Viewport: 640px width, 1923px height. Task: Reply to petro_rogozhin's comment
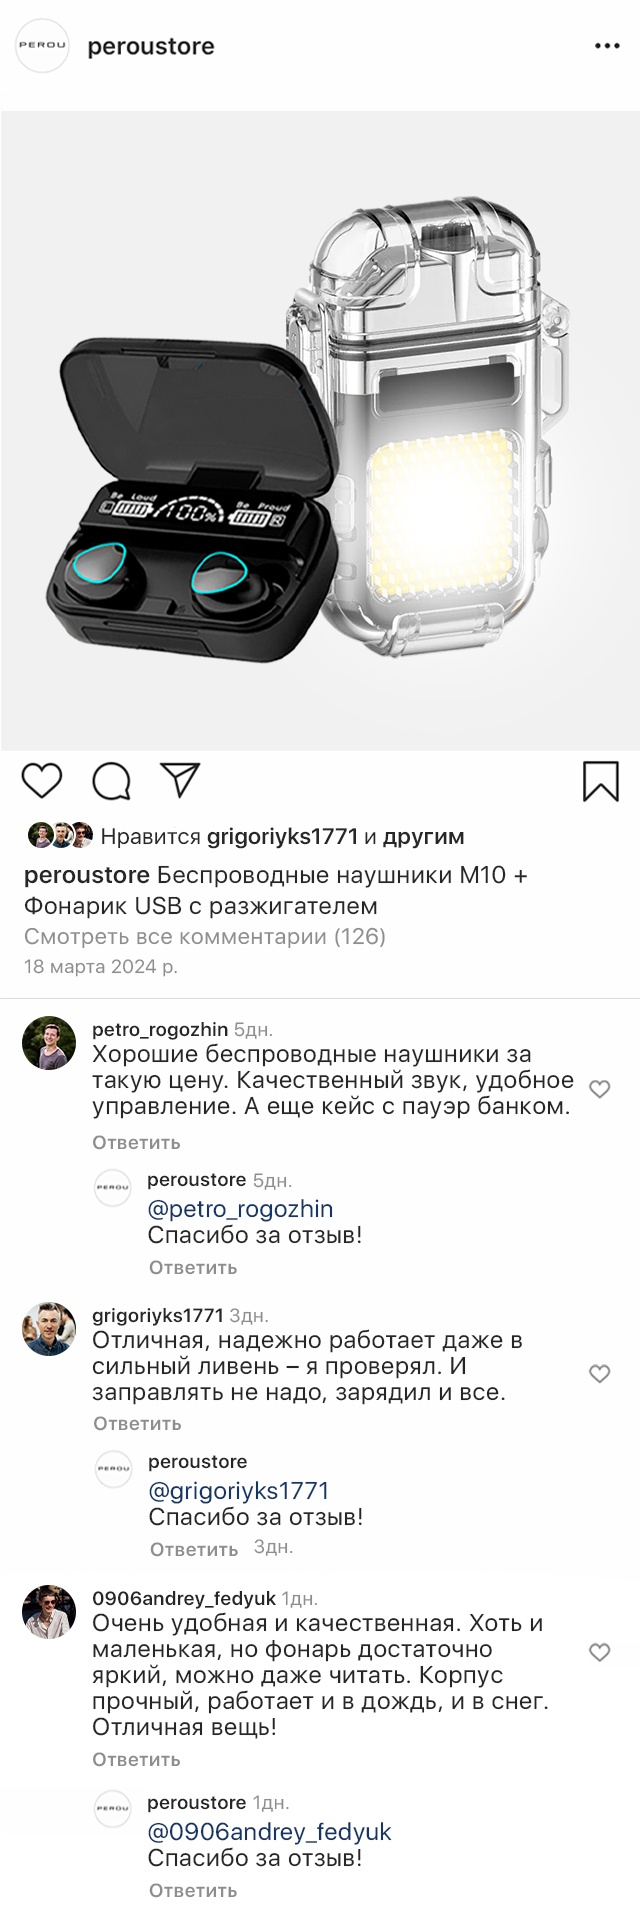[x=137, y=1142]
